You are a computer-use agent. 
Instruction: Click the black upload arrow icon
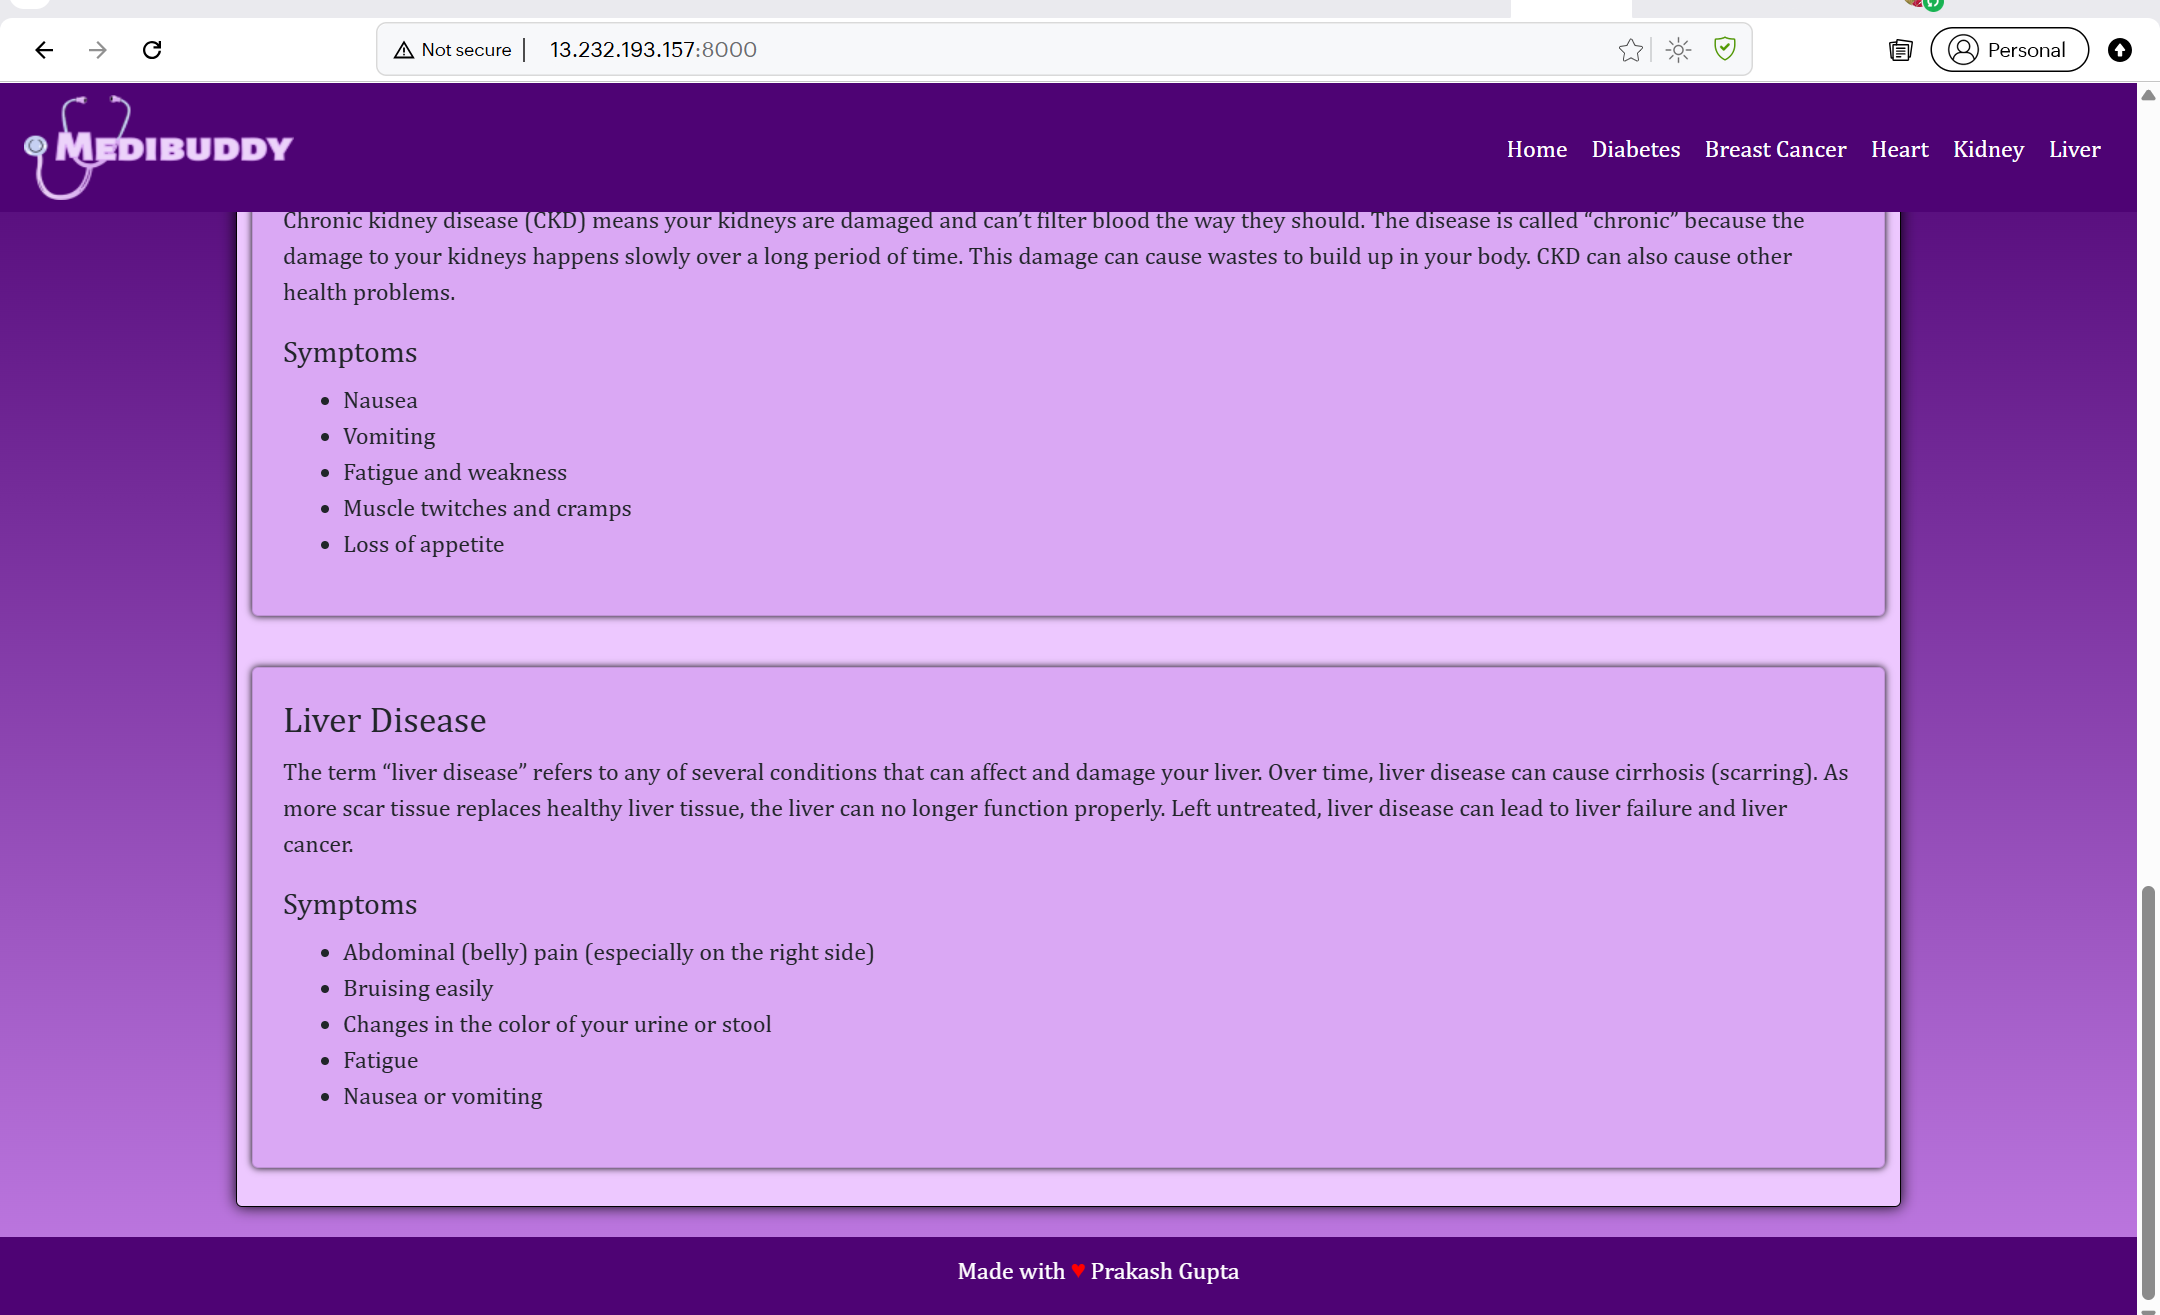2119,49
